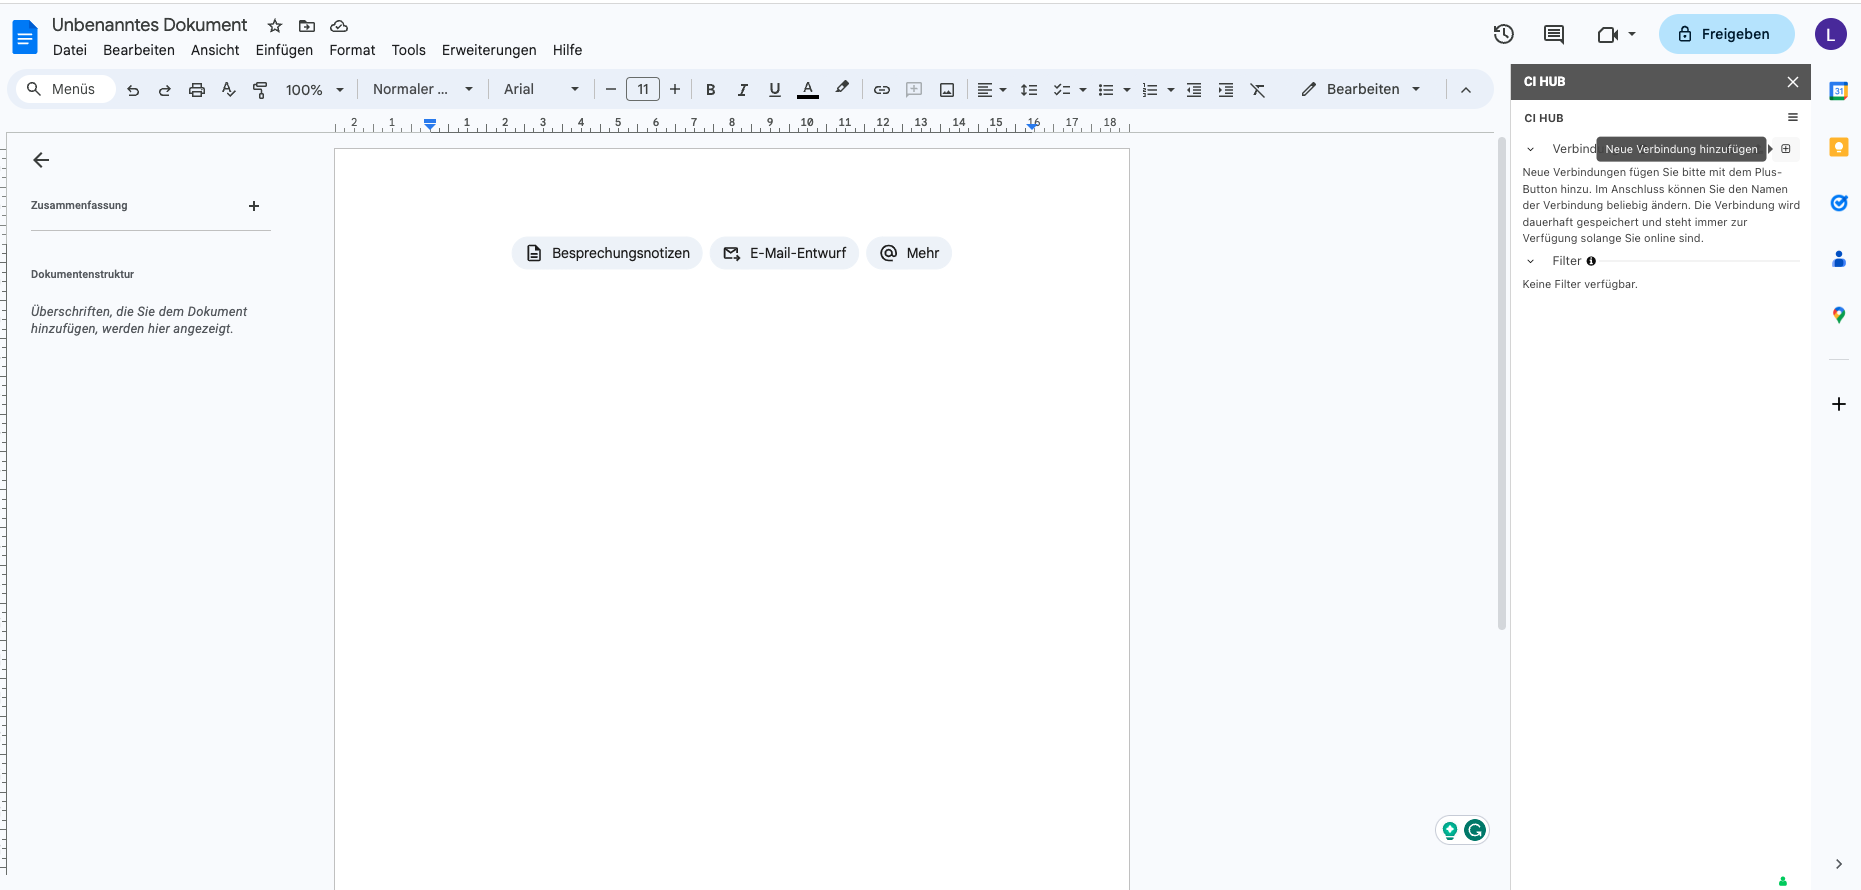1861x890 pixels.
Task: Open Google Calendar in side panel
Action: [x=1838, y=91]
